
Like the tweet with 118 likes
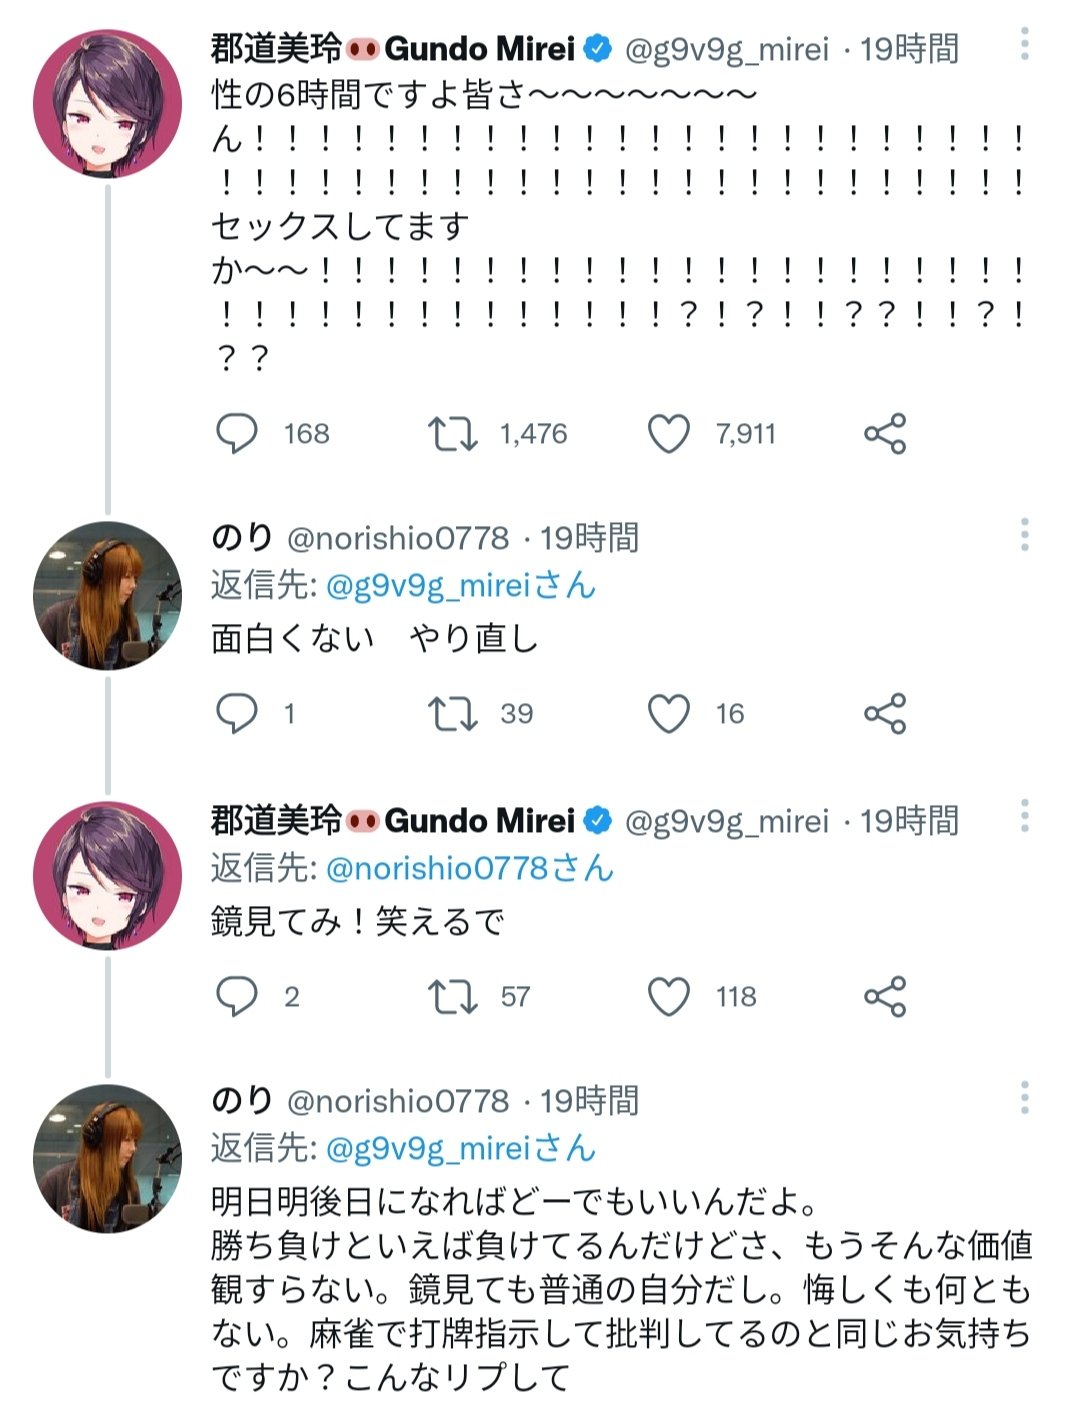[669, 997]
